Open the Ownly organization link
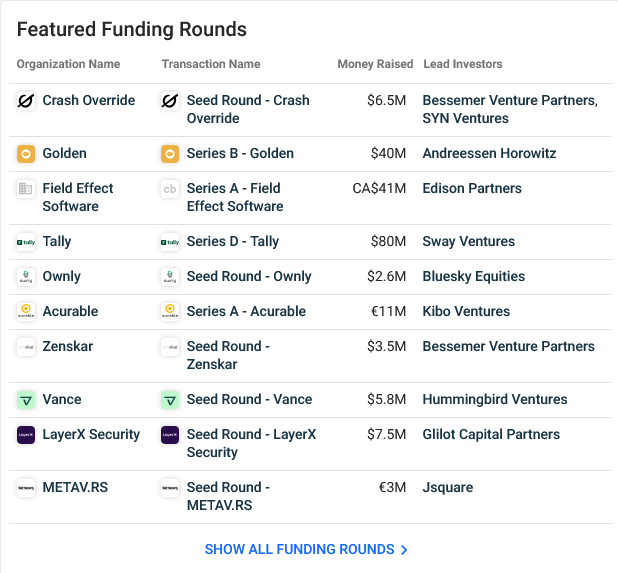This screenshot has height=573, width=618. pyautogui.click(x=61, y=276)
